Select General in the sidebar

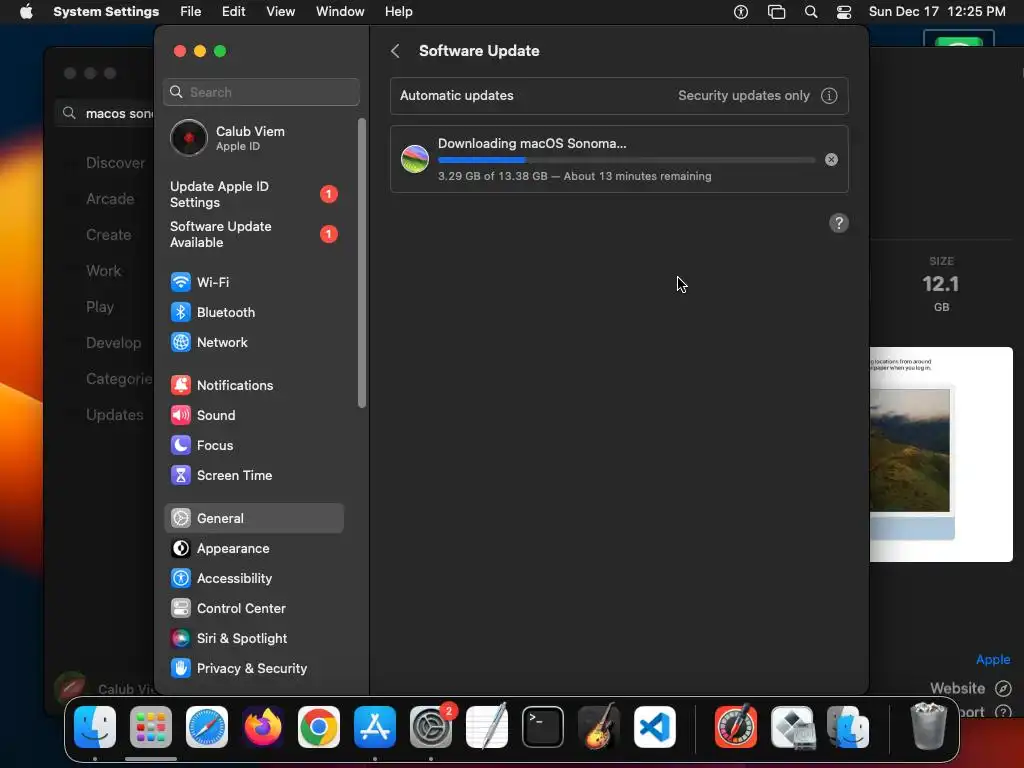coord(253,519)
